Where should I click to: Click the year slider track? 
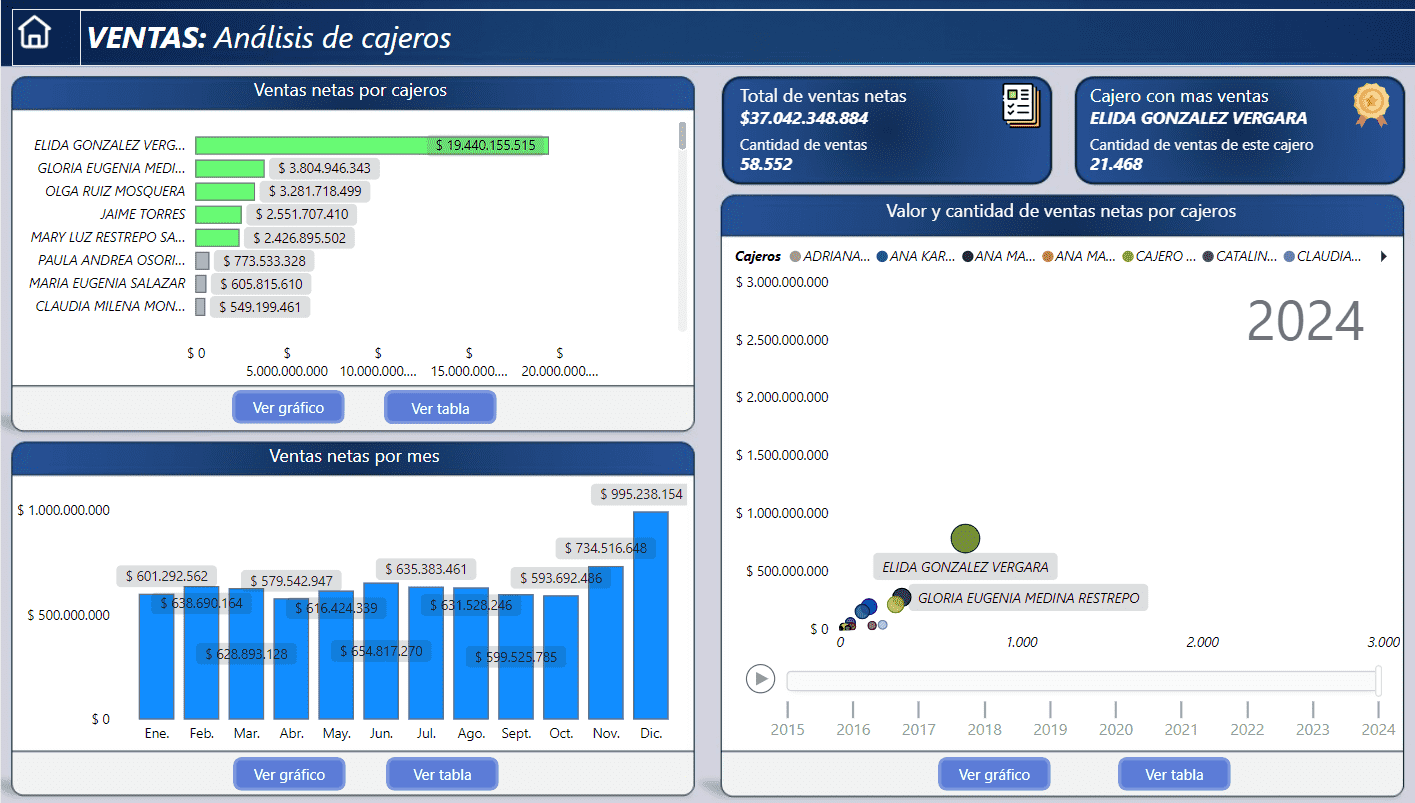[1082, 681]
